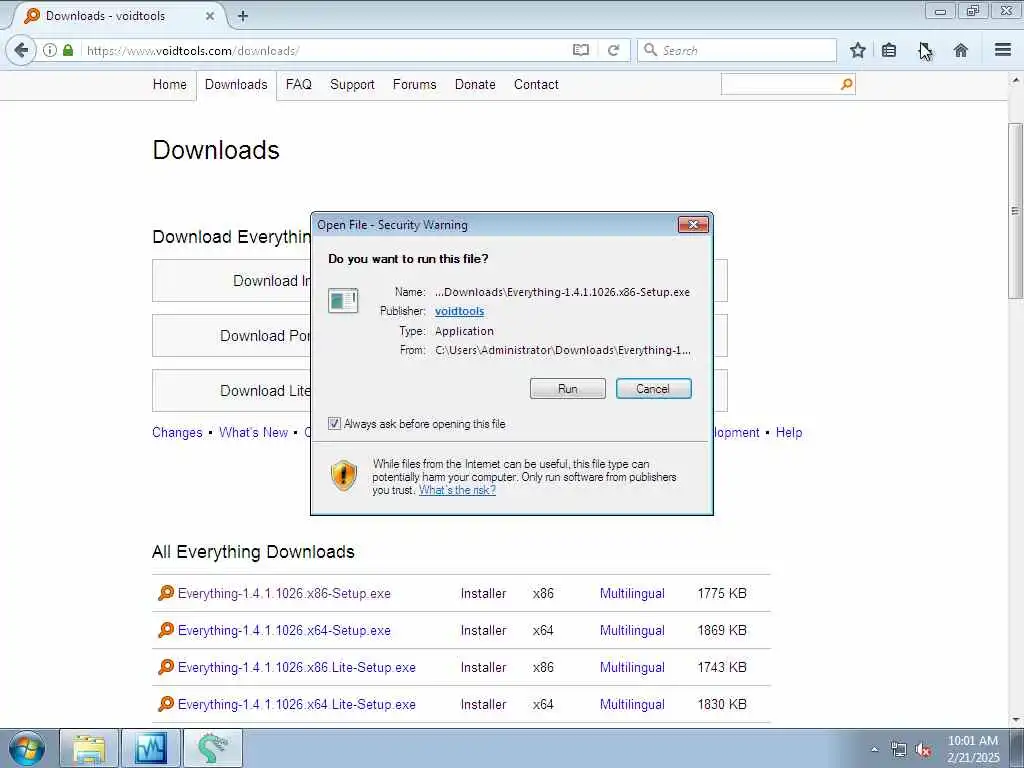Download Everything-1.4.1.1026.x86-Setup.exe link
Image resolution: width=1024 pixels, height=768 pixels.
(x=284, y=593)
